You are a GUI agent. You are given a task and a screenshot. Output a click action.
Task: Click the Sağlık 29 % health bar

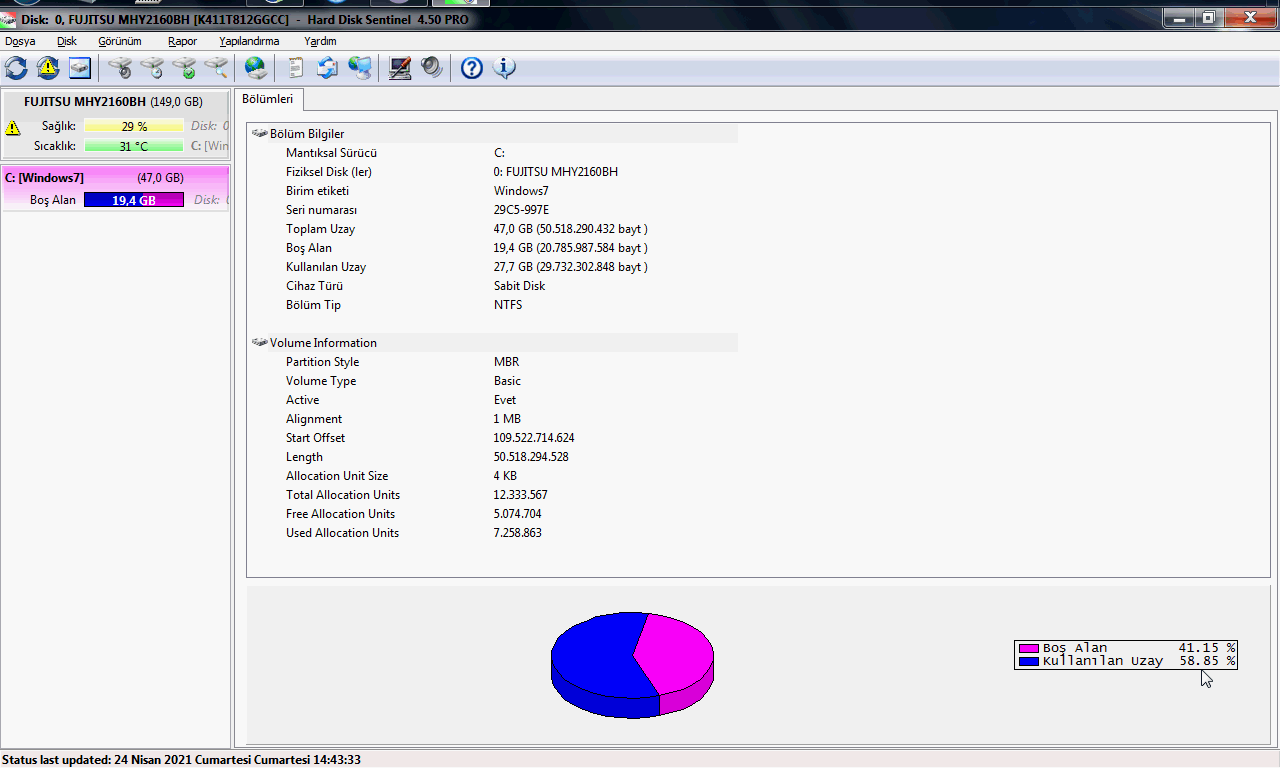(134, 126)
